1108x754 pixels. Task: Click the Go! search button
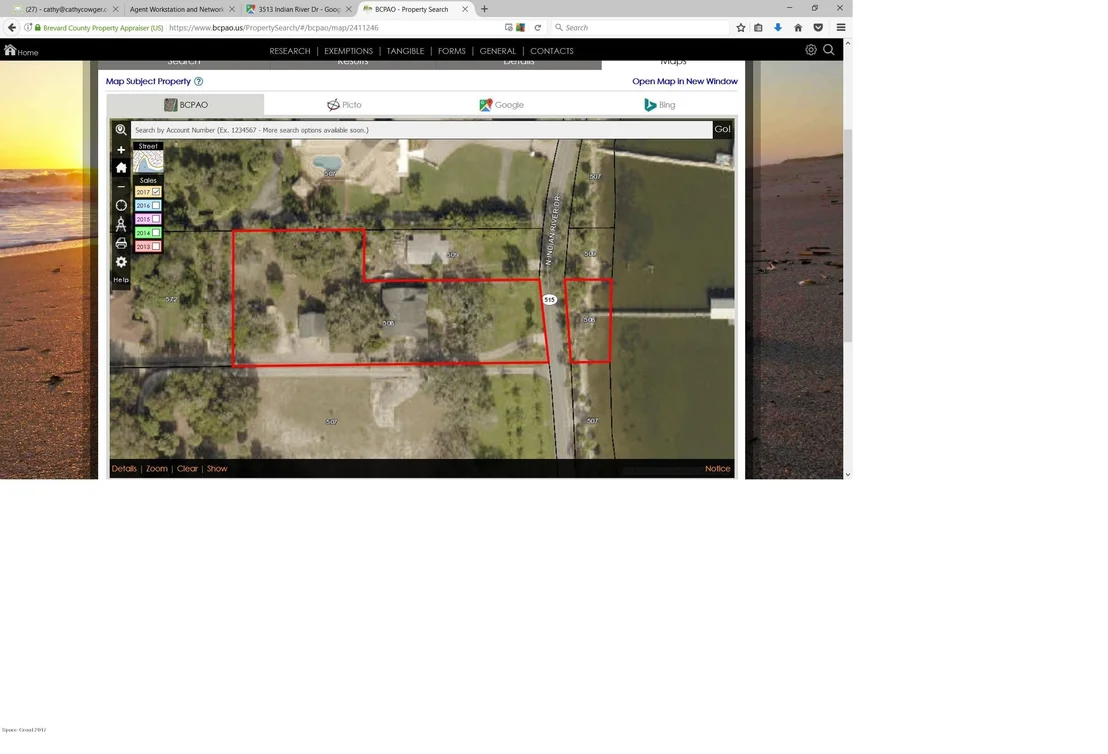(722, 129)
